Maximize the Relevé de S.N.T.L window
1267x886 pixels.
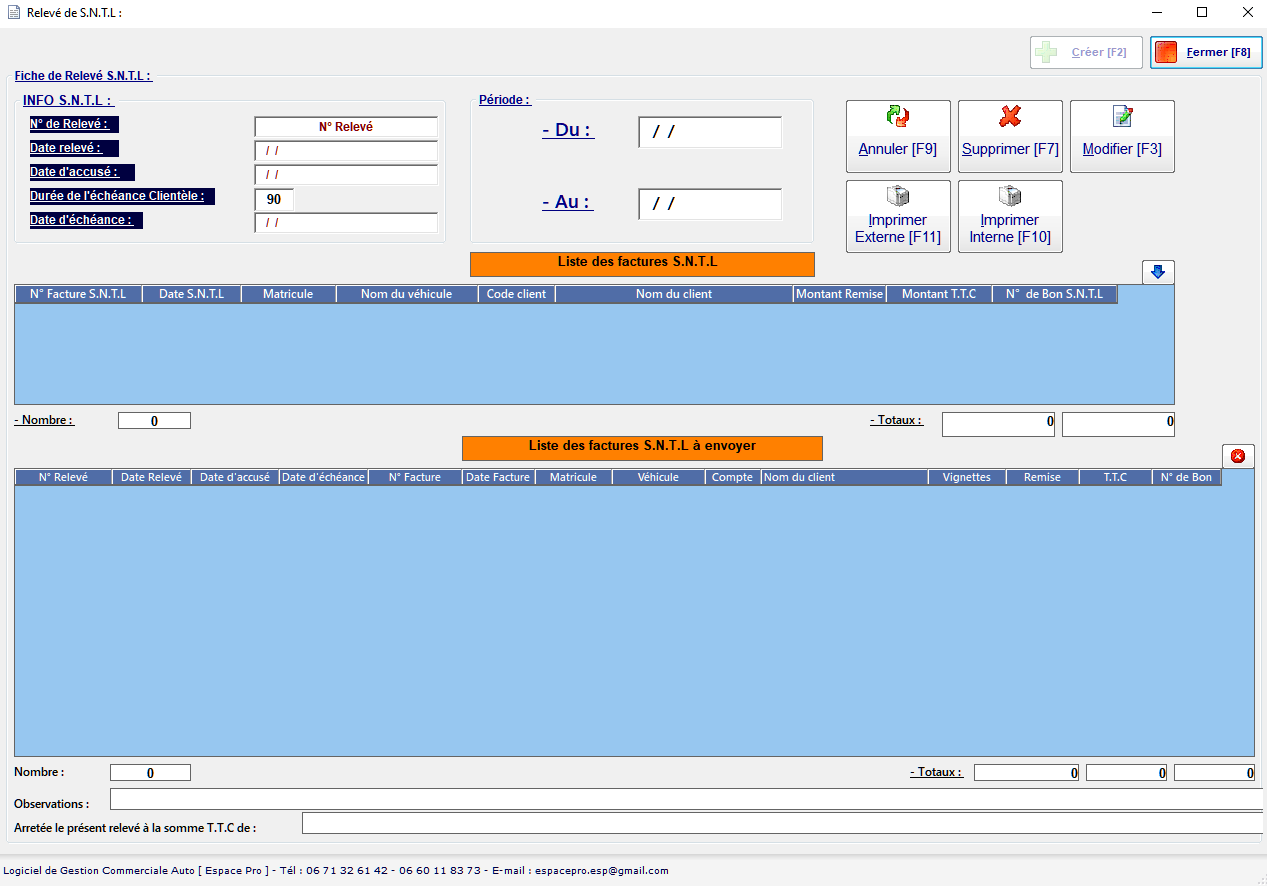pyautogui.click(x=1202, y=13)
